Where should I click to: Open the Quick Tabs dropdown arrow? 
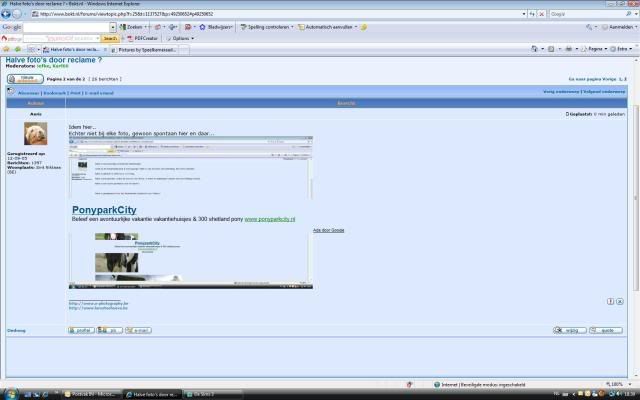coord(38,49)
